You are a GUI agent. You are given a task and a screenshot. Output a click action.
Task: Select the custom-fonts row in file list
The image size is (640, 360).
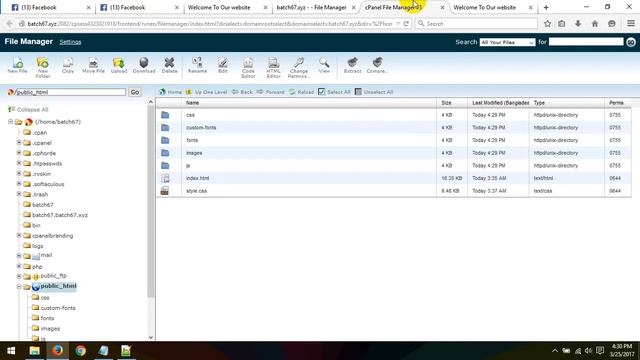point(393,128)
